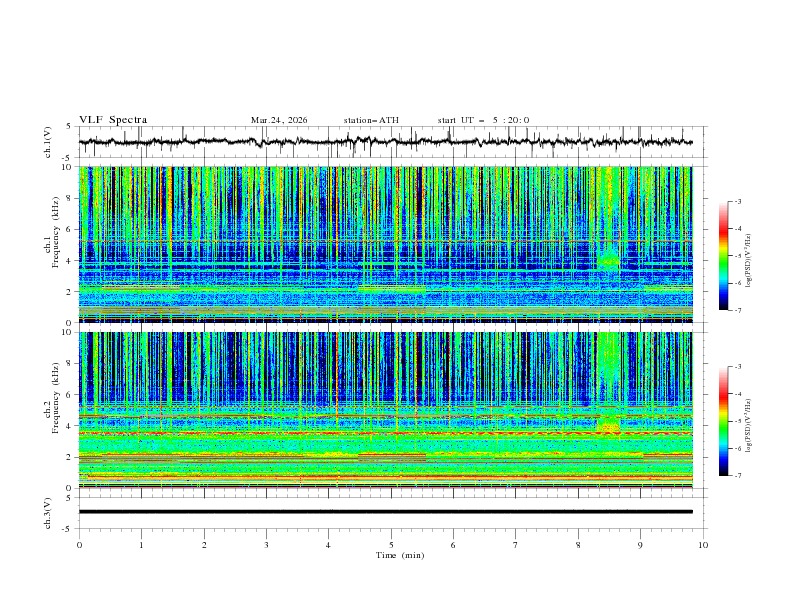This screenshot has width=792, height=612.
Task: Click the '-7' value on ch.2 colorbar
Action: 737,476
